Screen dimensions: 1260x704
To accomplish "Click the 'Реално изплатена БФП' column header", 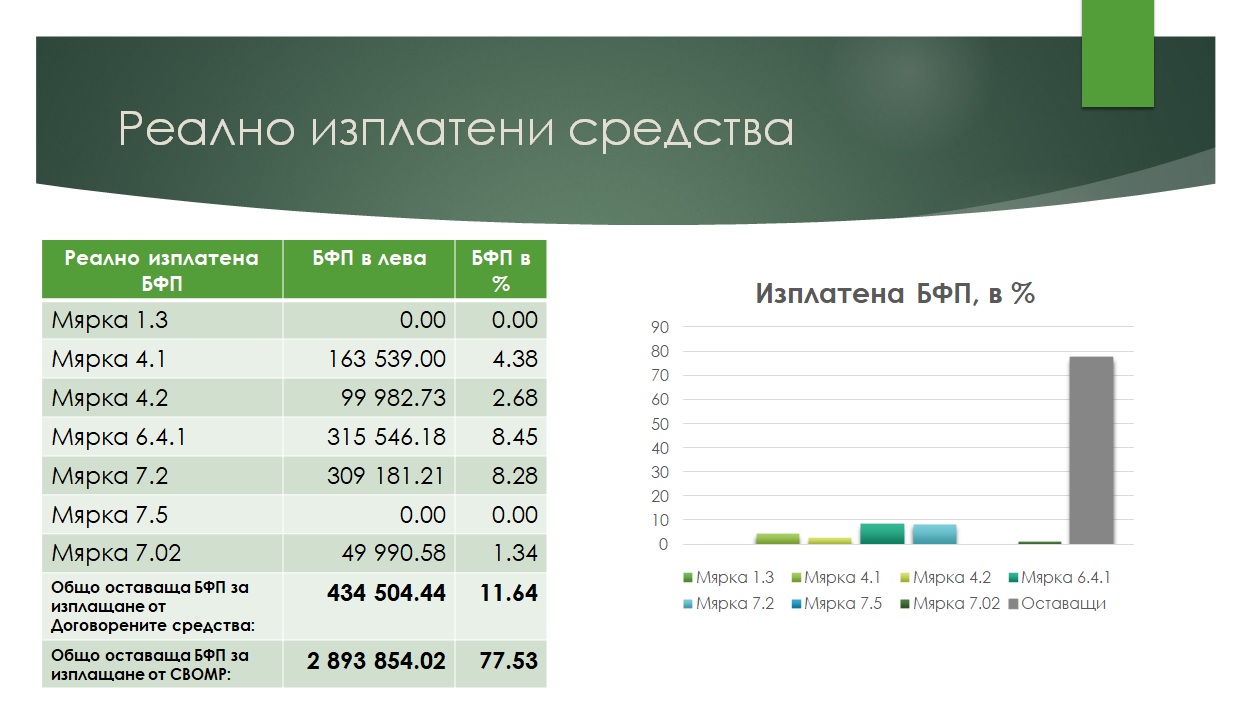I will click(162, 270).
